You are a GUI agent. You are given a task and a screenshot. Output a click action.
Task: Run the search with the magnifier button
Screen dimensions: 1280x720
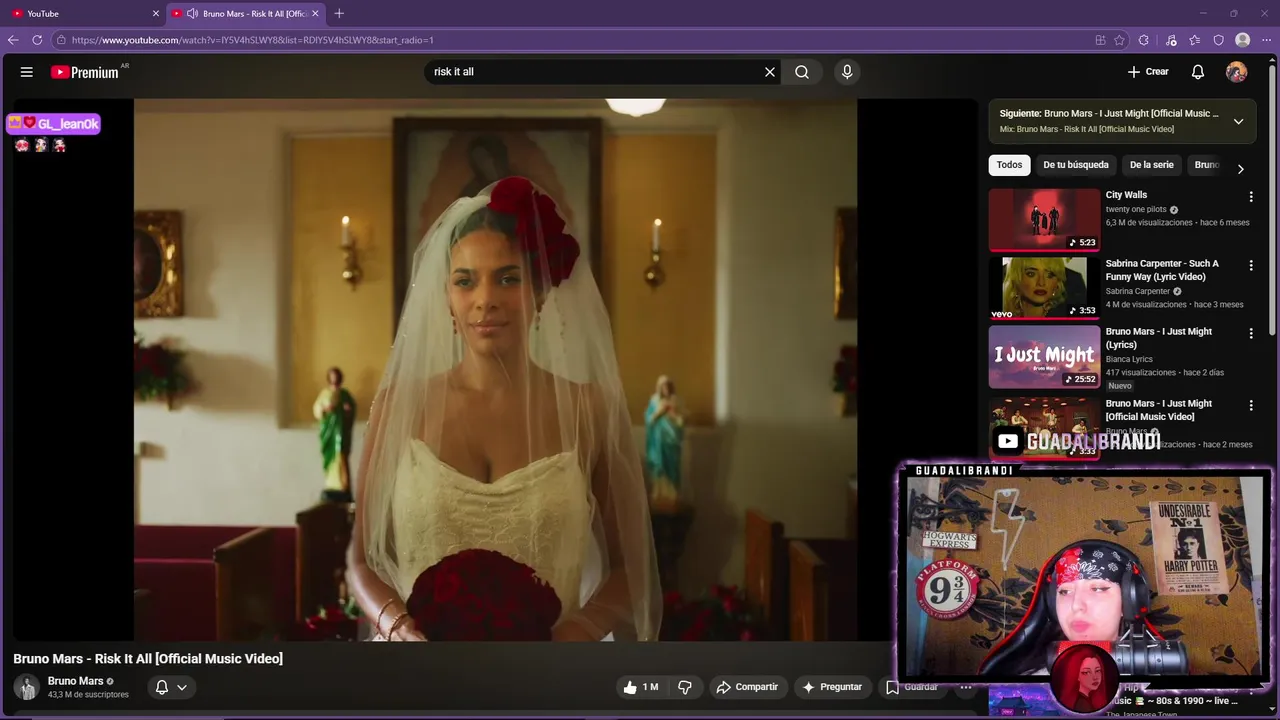[802, 72]
